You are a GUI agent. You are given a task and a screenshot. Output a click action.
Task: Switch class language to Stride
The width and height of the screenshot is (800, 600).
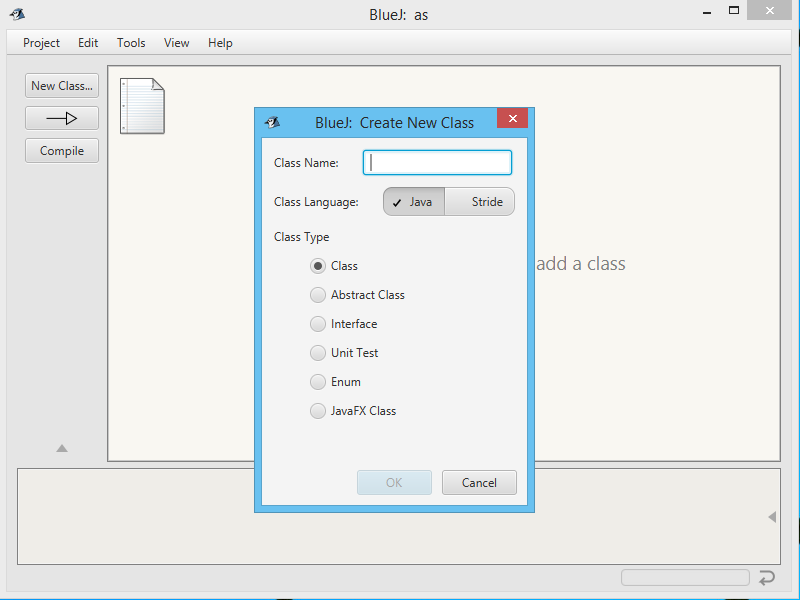(x=480, y=202)
